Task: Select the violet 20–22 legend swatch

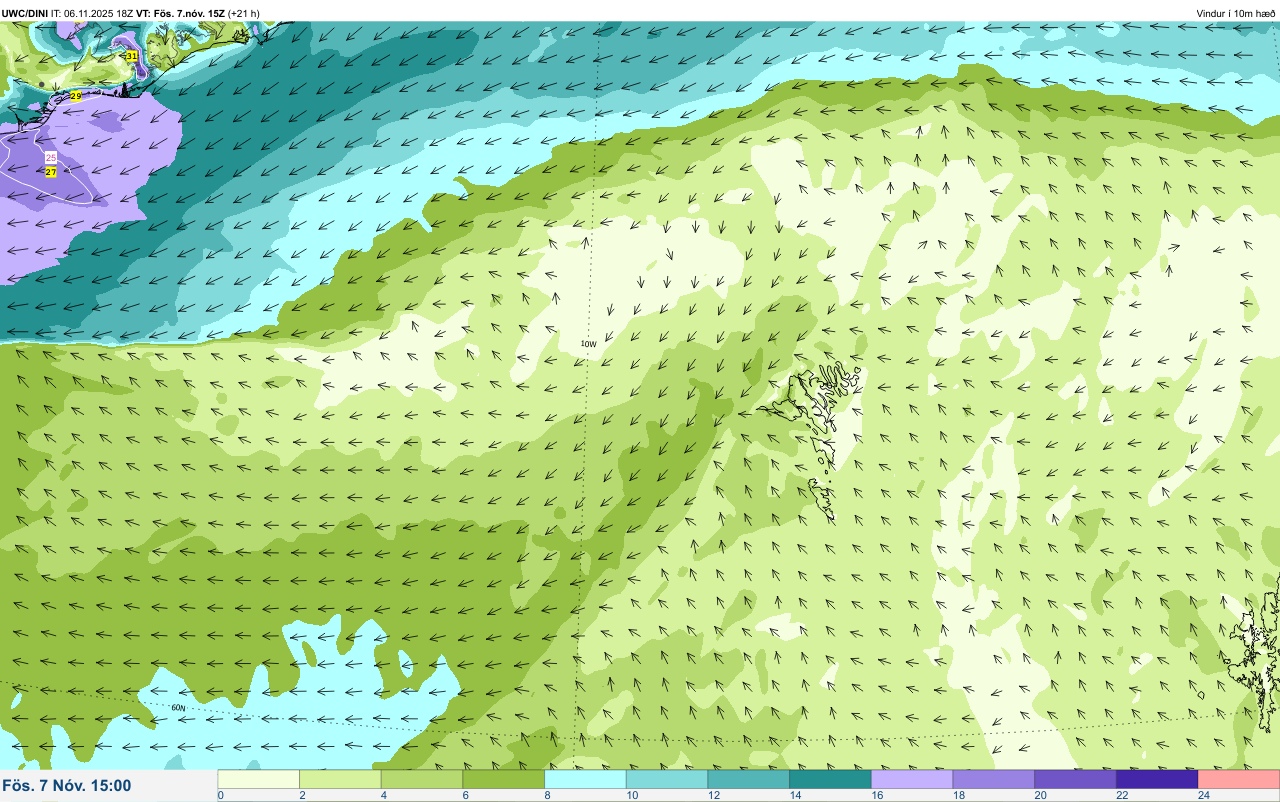Action: click(1076, 779)
